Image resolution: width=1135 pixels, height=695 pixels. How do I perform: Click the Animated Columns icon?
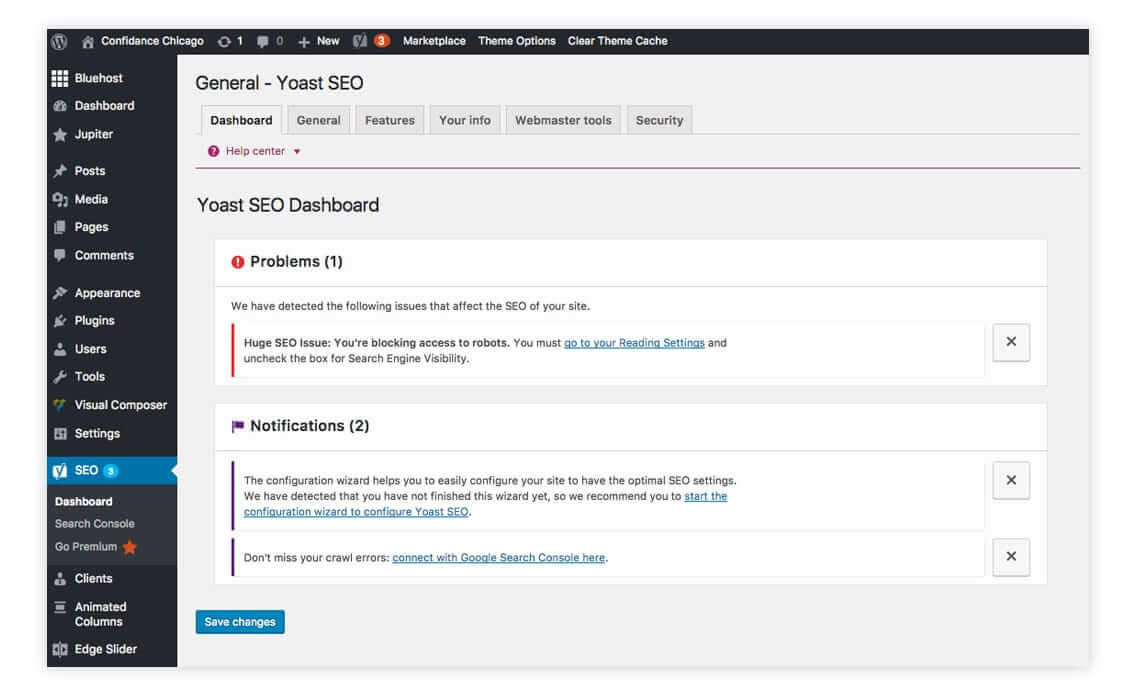60,607
